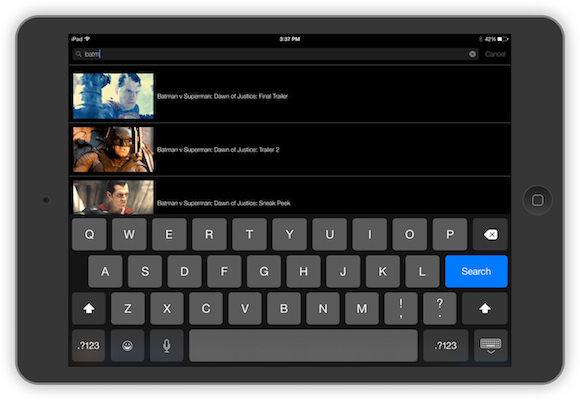This screenshot has height=400, width=580.
Task: Tap the O key
Action: 409,234
